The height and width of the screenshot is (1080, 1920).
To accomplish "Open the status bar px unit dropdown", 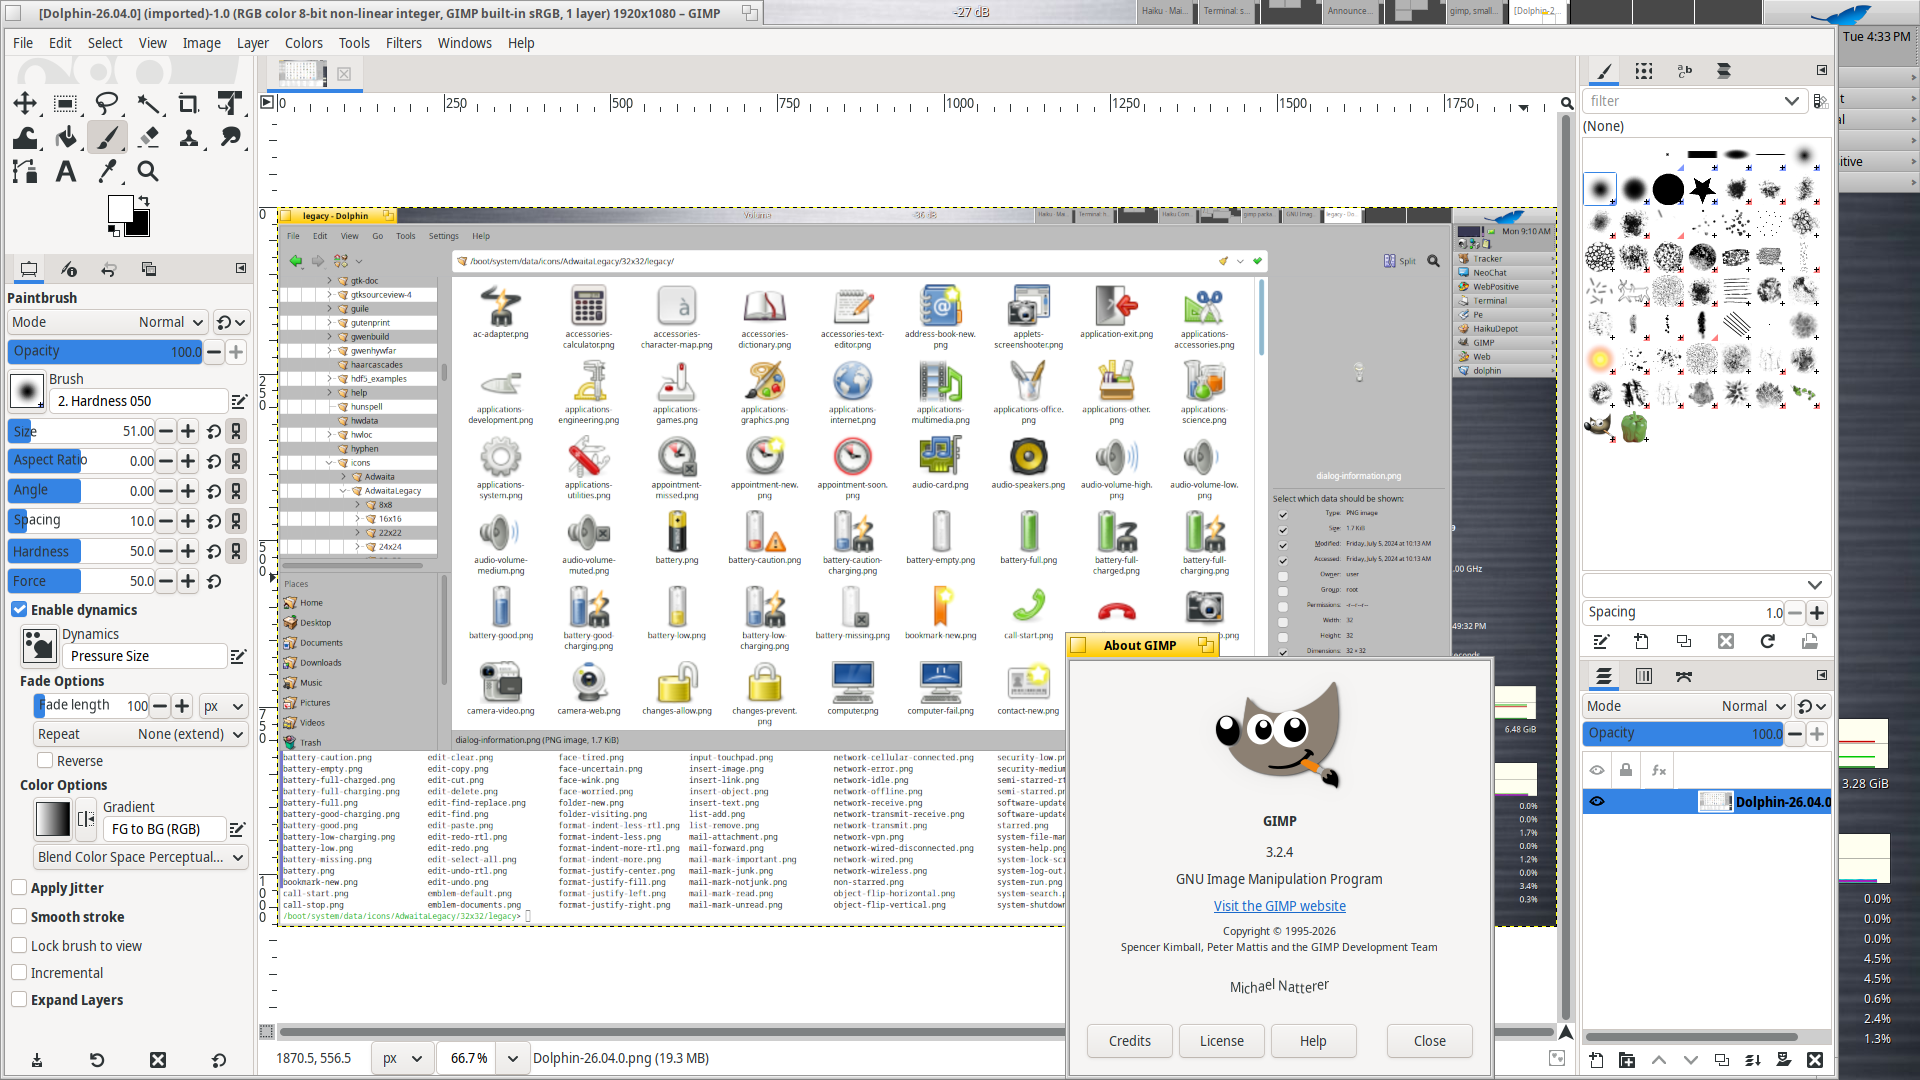I will [x=402, y=1058].
